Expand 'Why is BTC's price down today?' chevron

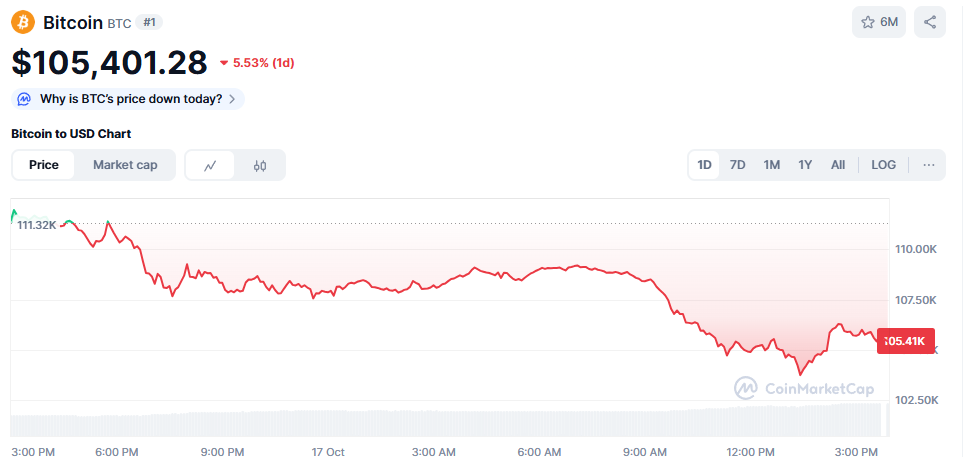[x=233, y=99]
